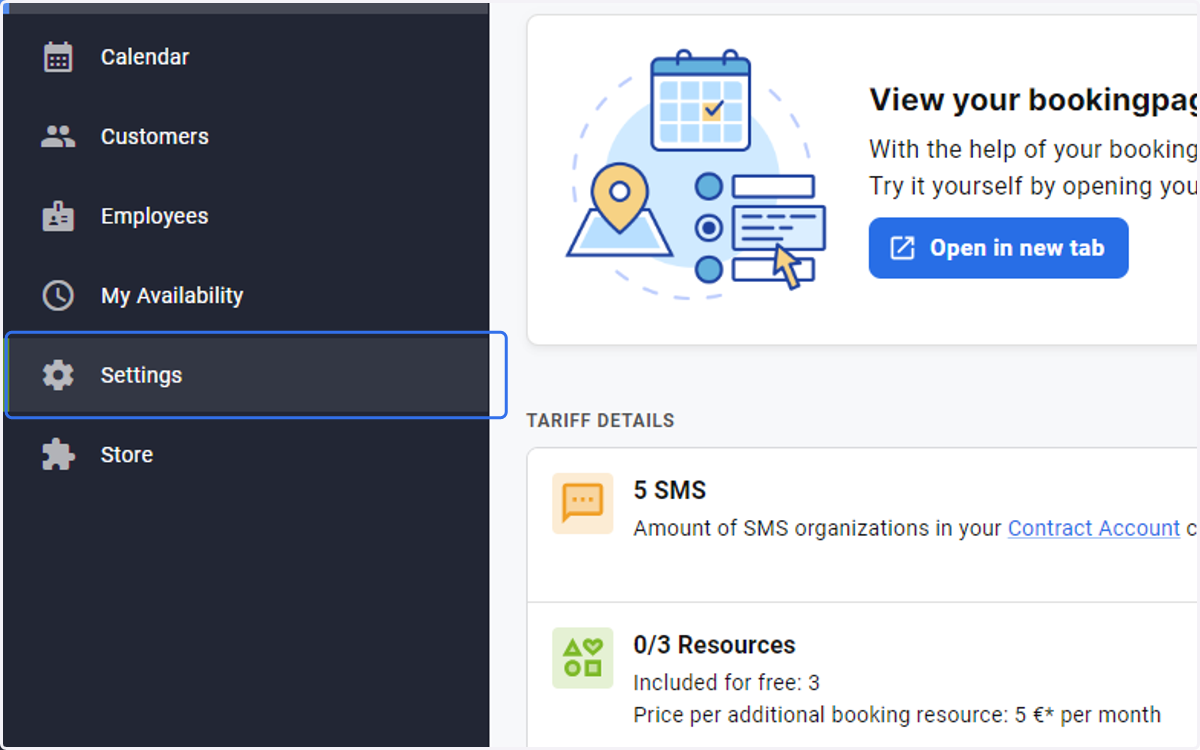Open My Availability page
This screenshot has width=1200, height=750.
point(246,295)
